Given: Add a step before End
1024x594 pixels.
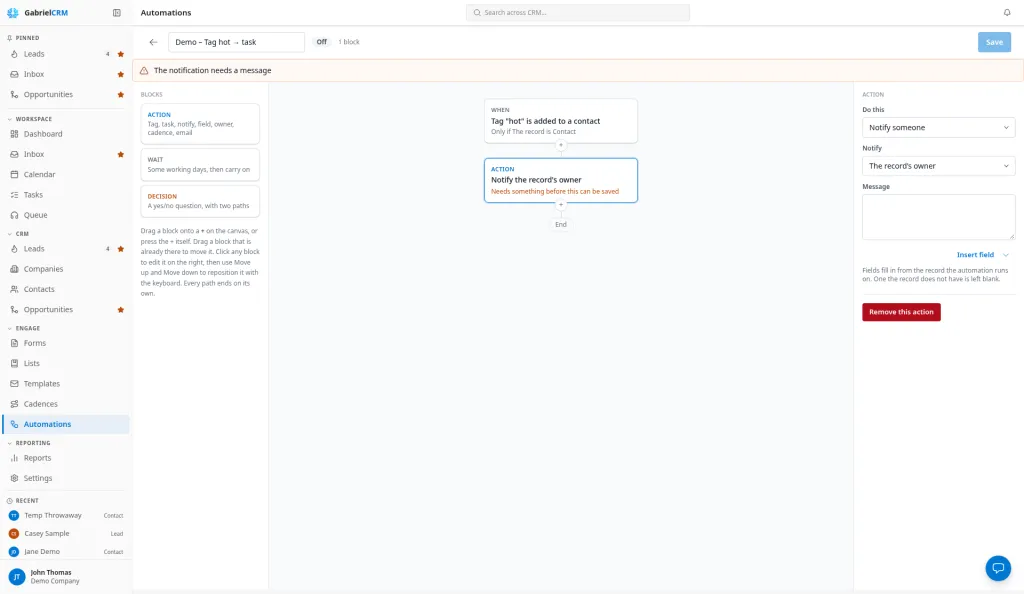Looking at the screenshot, I should tap(560, 204).
